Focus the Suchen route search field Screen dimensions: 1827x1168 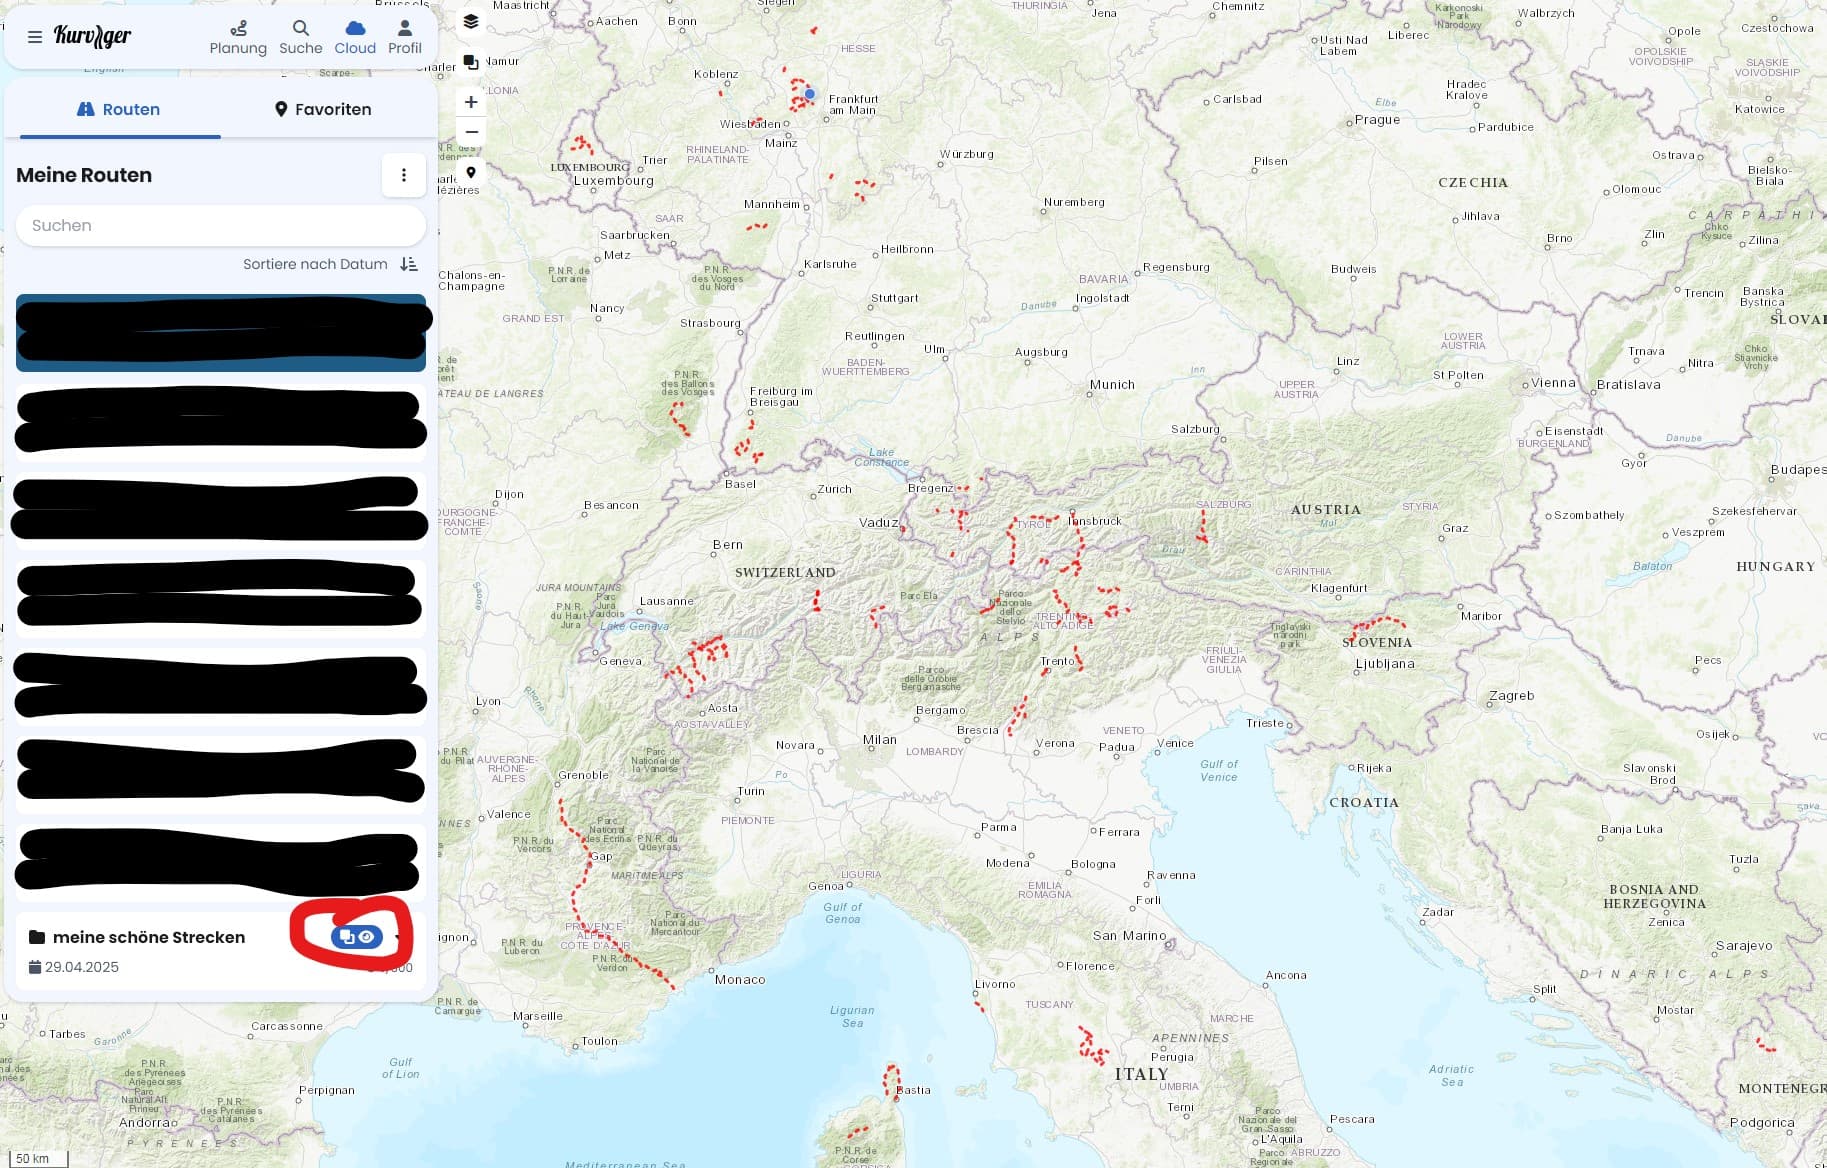click(221, 226)
